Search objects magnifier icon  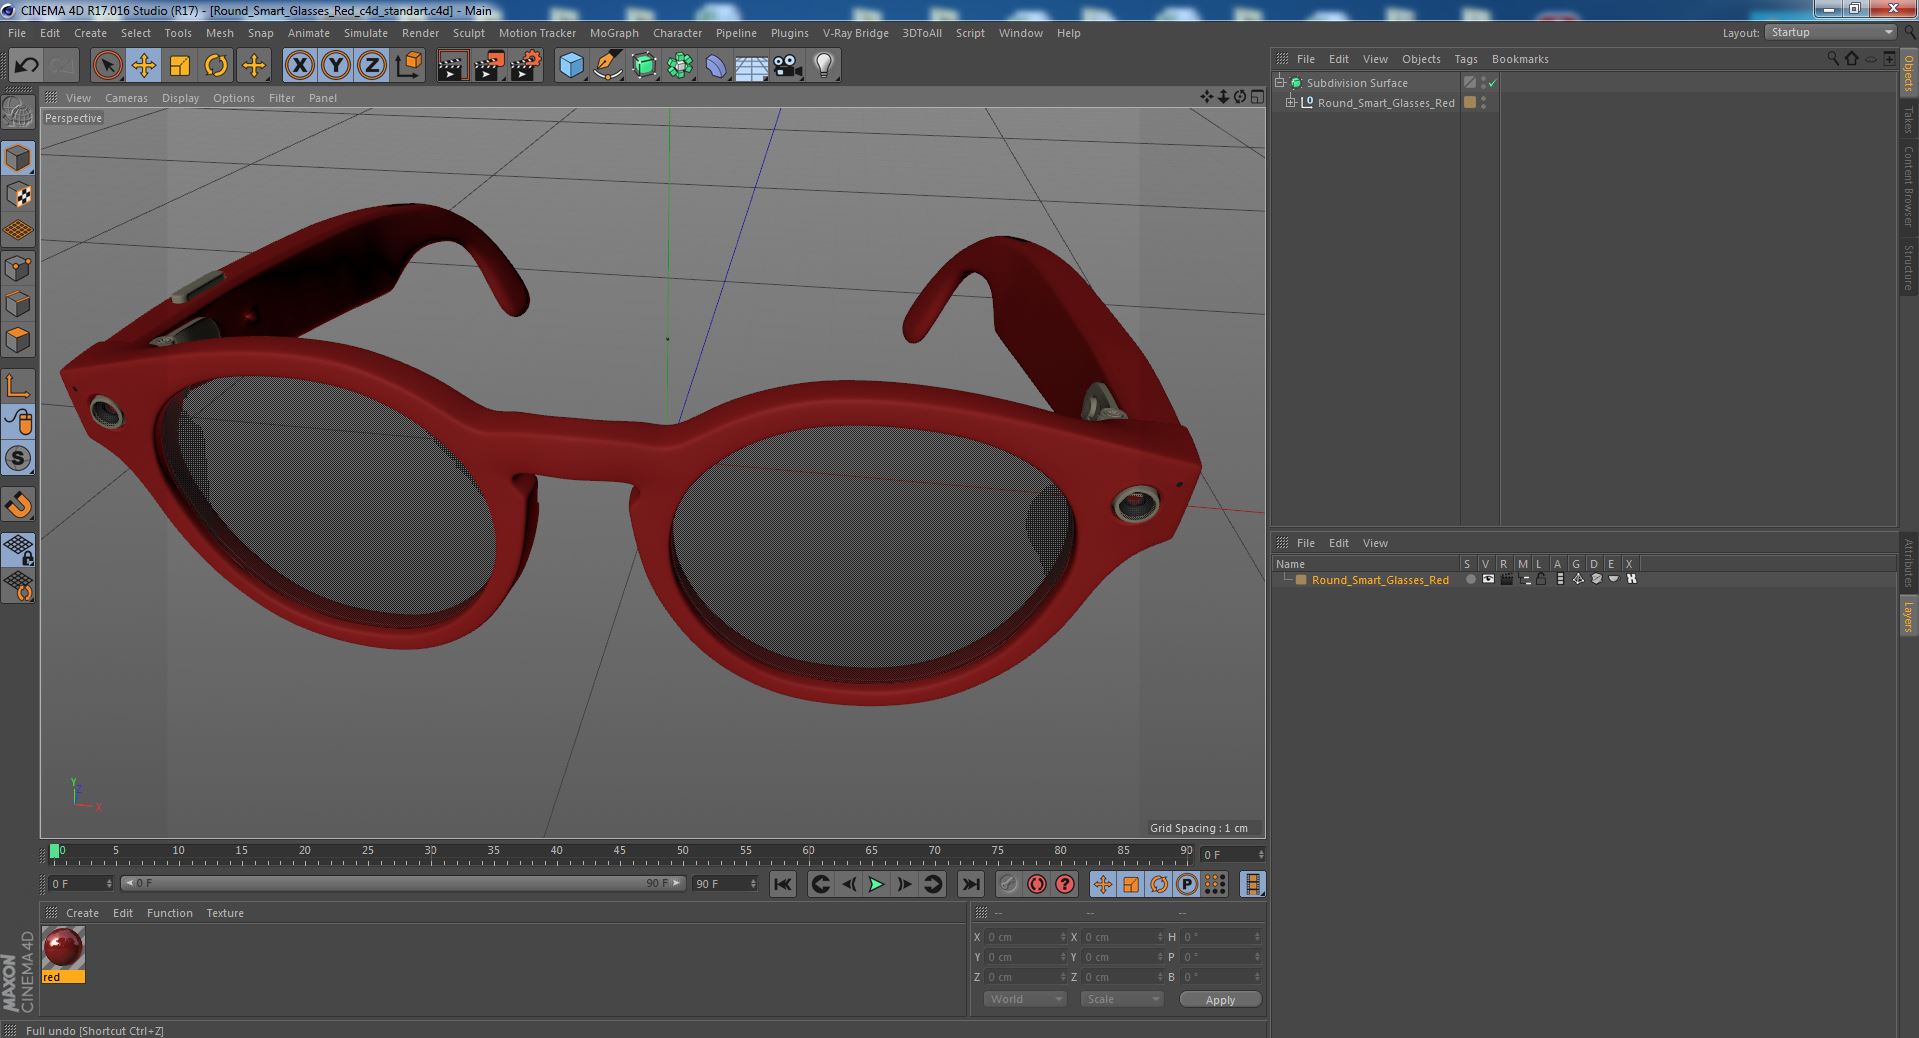click(1833, 59)
